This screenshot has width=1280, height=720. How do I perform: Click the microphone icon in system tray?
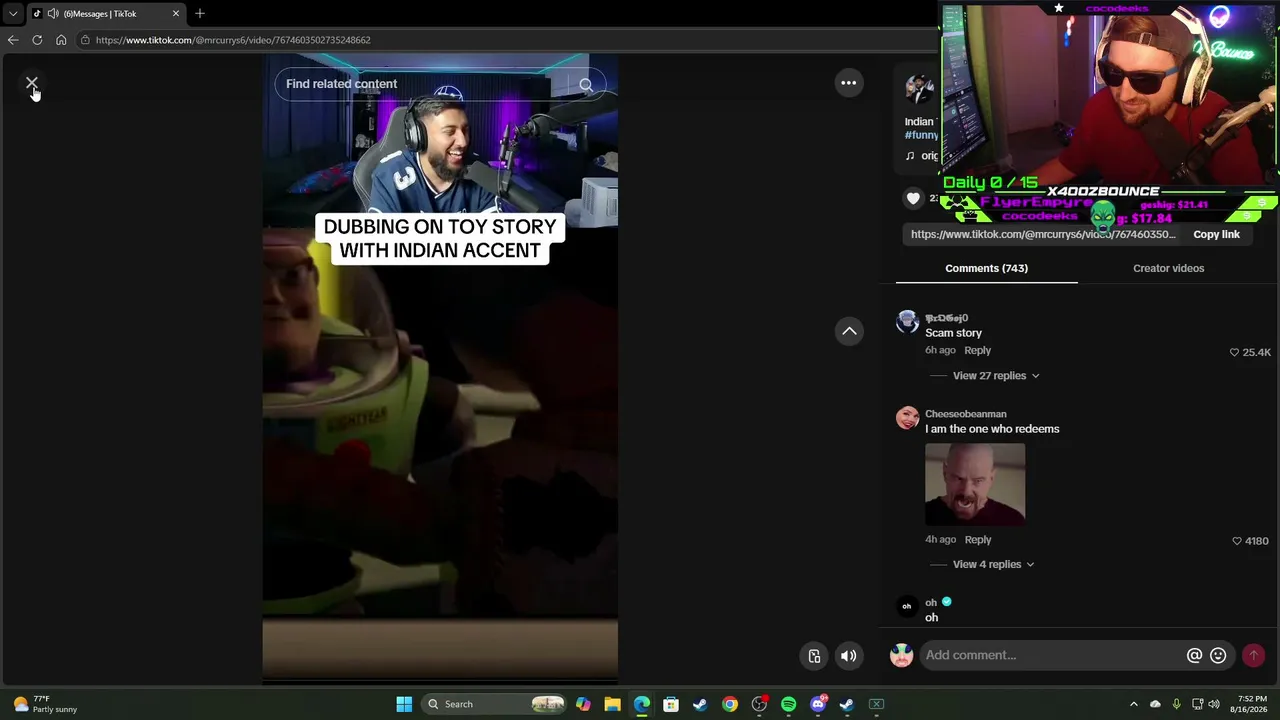pos(1176,704)
